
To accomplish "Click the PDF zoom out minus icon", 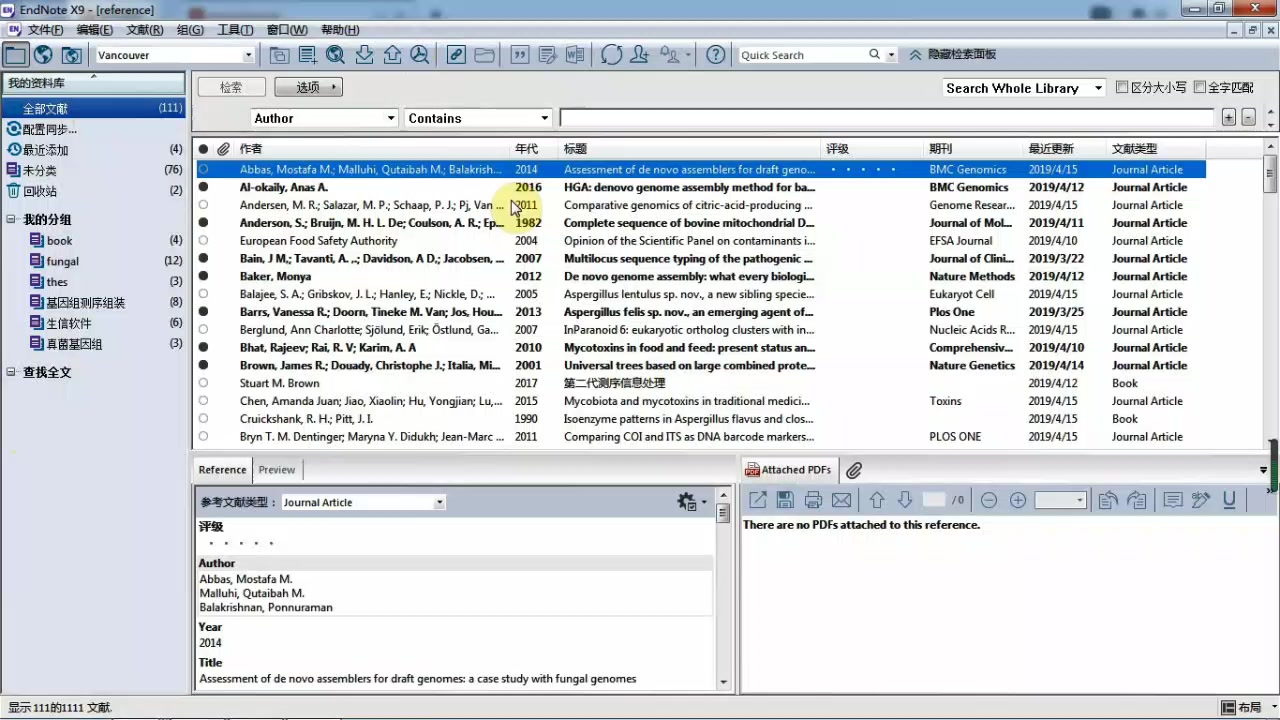I will [989, 500].
